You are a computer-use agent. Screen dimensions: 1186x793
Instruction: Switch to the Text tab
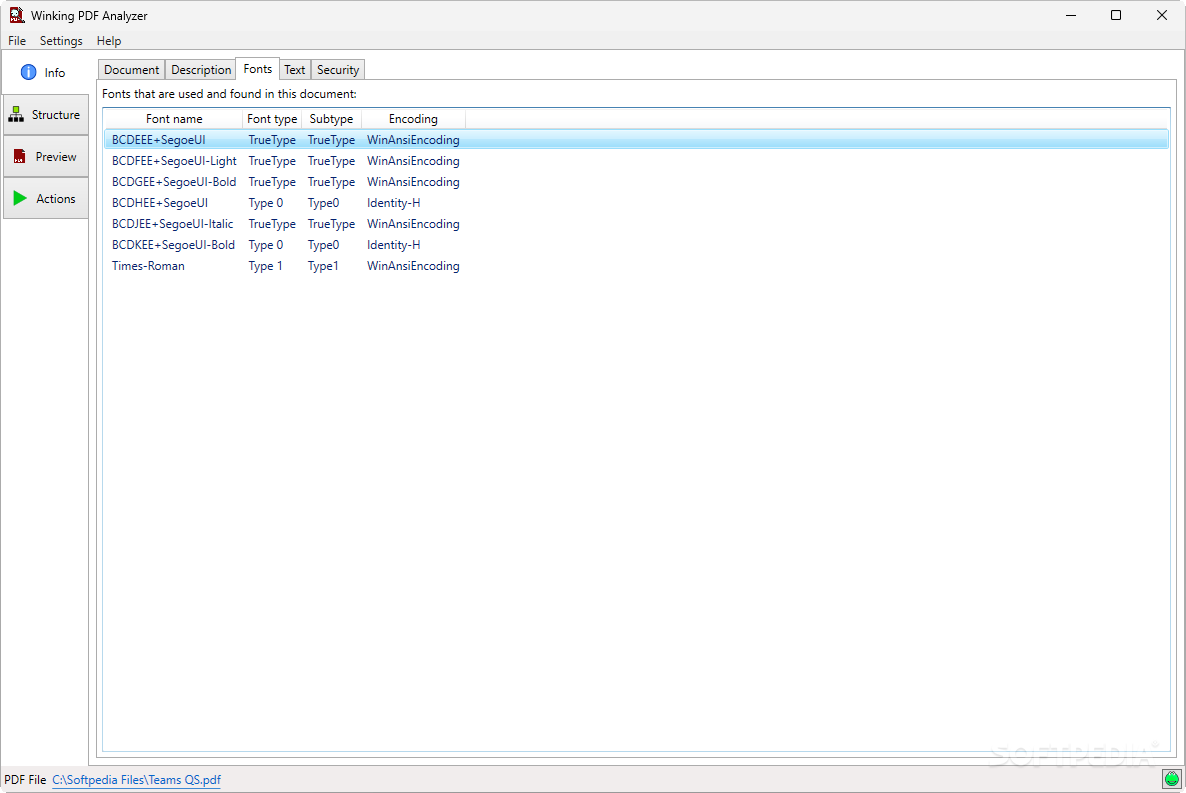point(295,70)
